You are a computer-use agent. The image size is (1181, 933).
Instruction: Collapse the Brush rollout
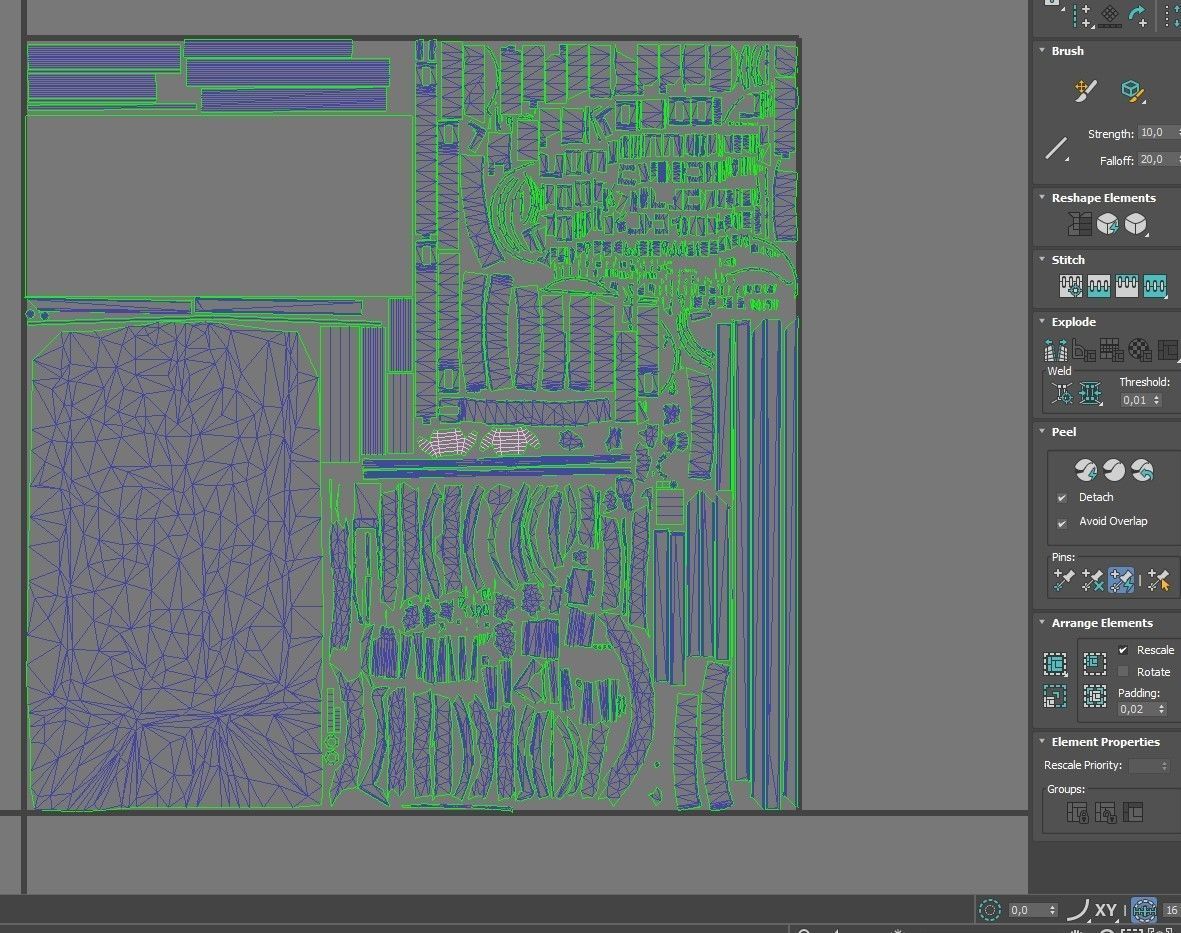1042,50
